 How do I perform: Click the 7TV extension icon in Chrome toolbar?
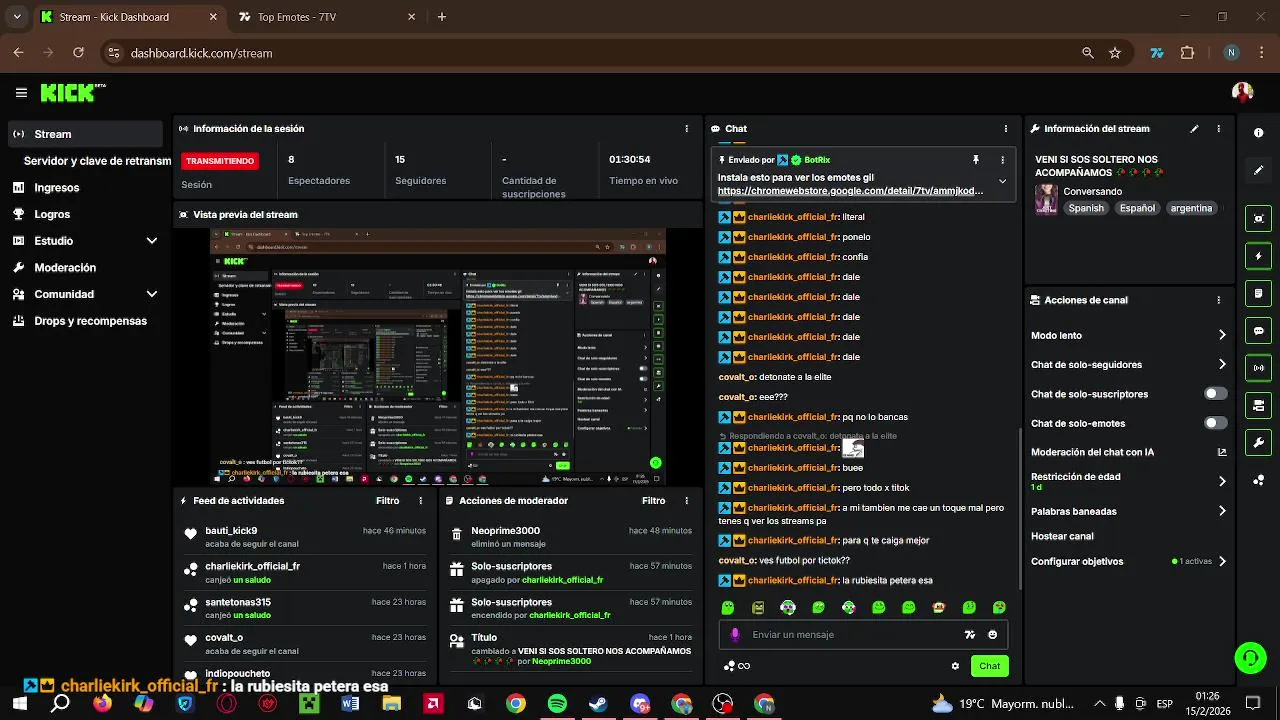coord(1157,53)
